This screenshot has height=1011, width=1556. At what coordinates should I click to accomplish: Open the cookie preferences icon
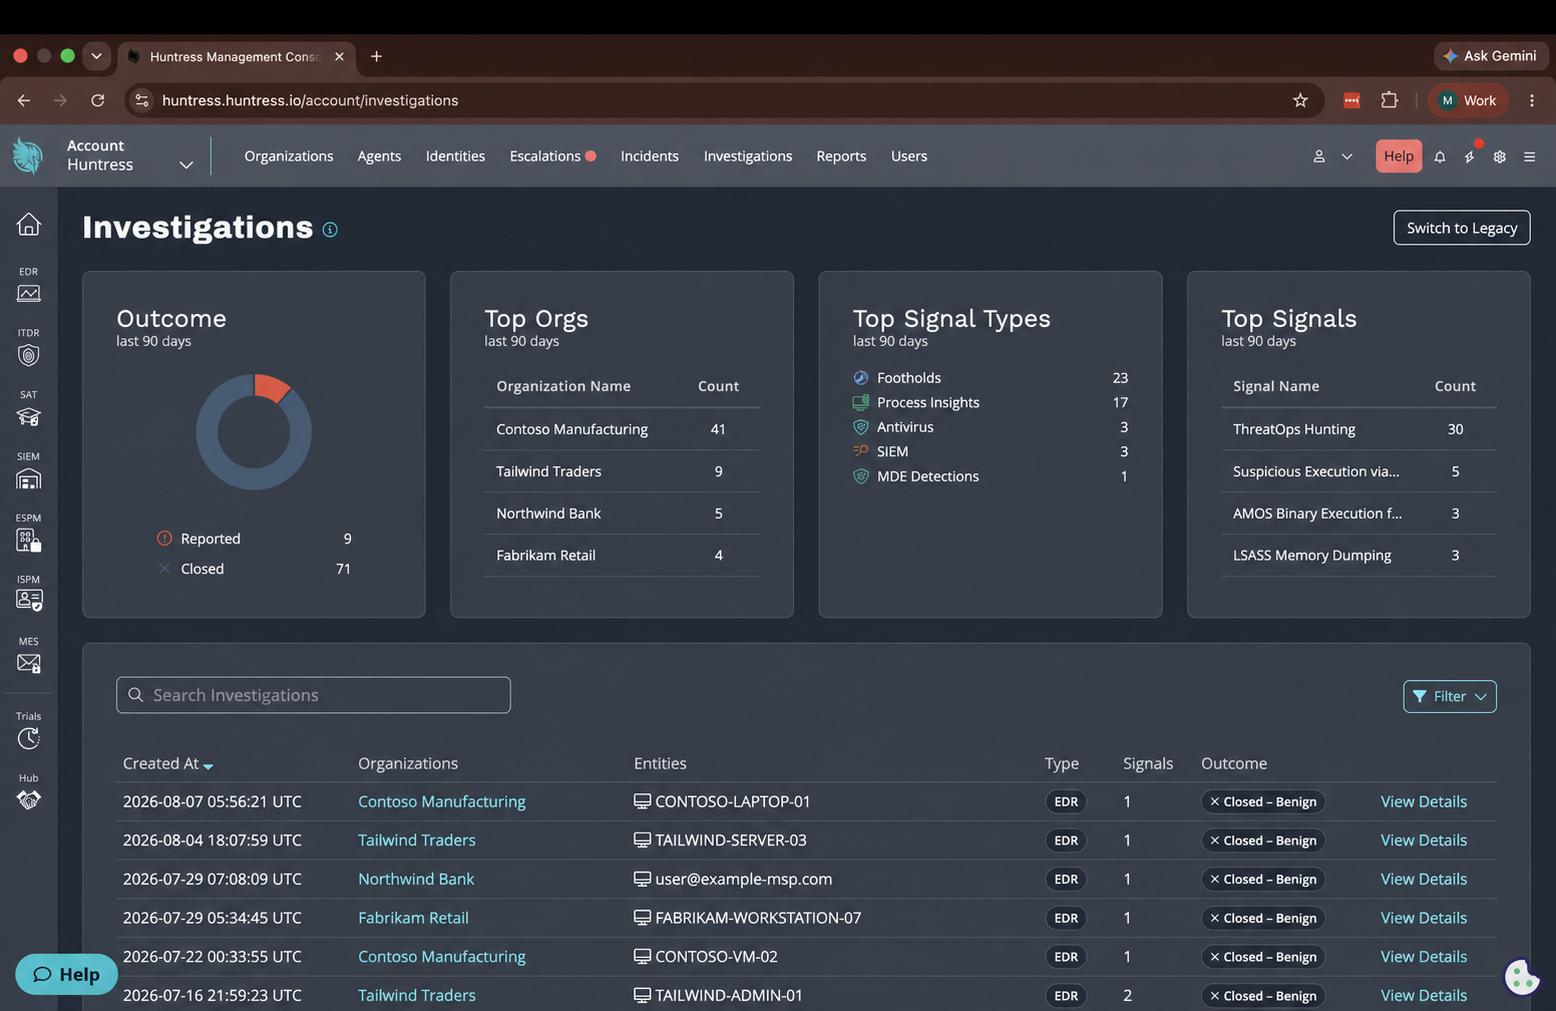(x=1522, y=976)
